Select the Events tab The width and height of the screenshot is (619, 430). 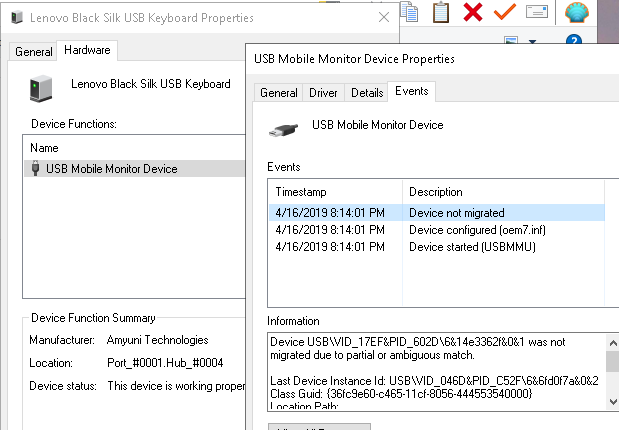(411, 91)
